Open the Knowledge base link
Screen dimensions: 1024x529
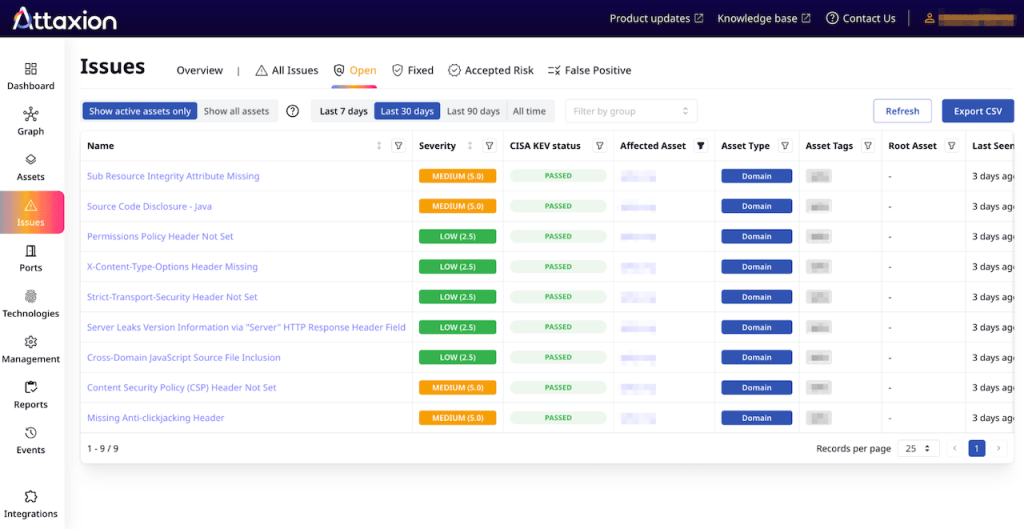pos(764,18)
